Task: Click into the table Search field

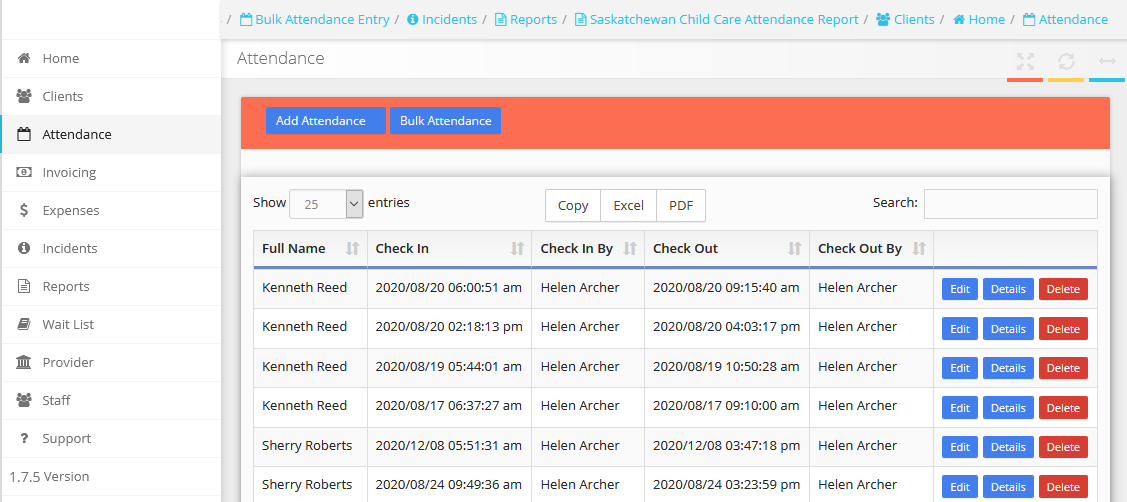Action: coord(1010,204)
